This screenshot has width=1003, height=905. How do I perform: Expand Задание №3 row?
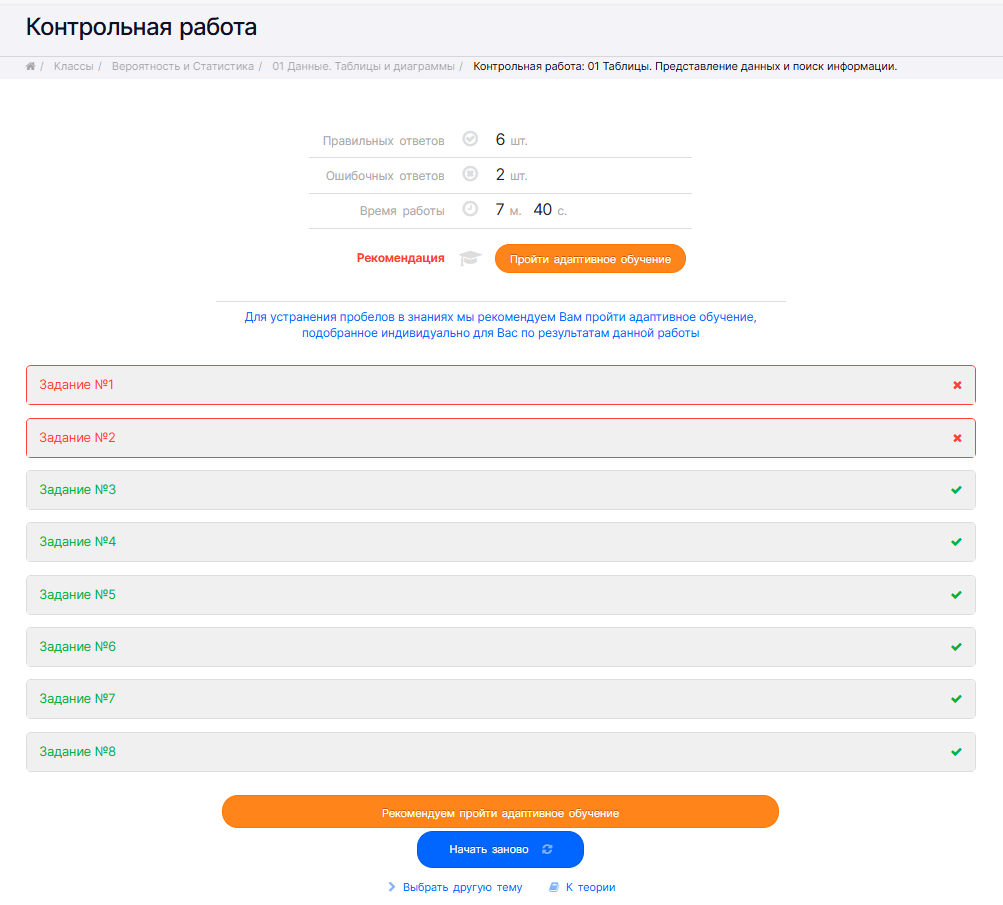coord(500,490)
